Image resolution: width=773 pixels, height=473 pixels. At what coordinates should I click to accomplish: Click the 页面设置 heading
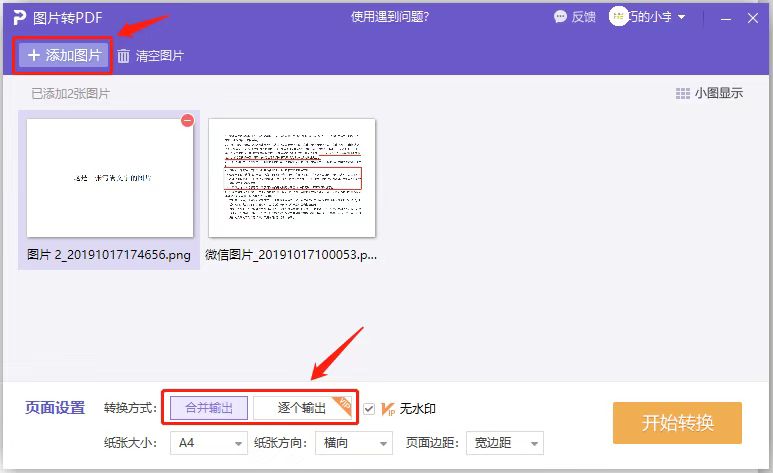[55, 408]
